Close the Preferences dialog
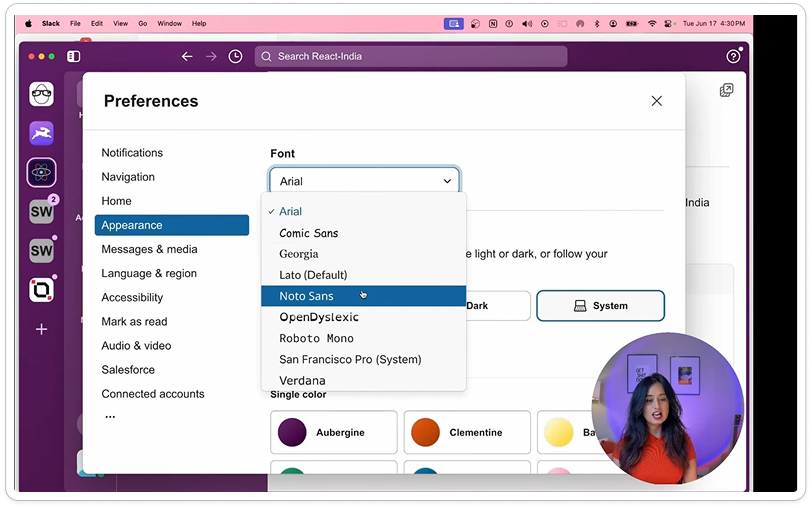The width and height of the screenshot is (812, 508). 657,101
